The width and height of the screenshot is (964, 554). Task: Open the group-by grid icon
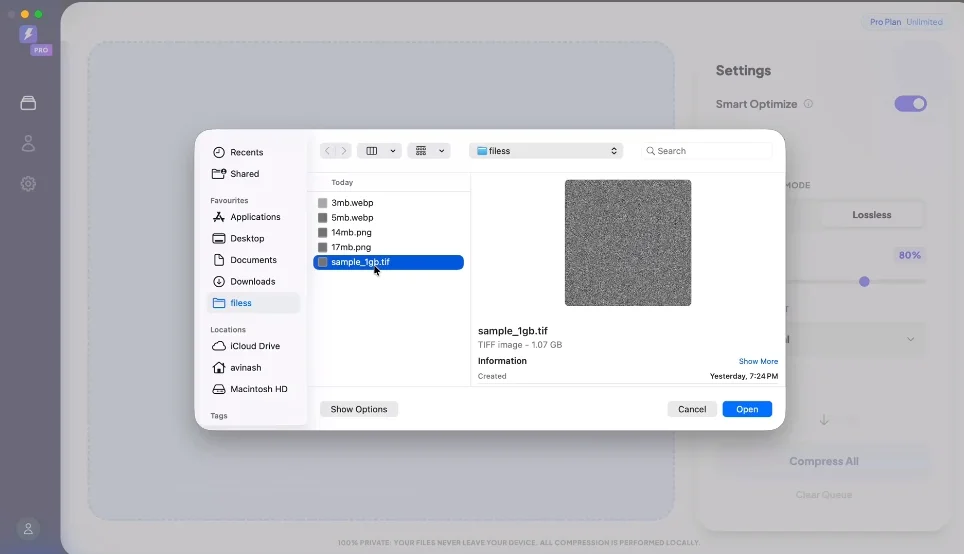421,151
